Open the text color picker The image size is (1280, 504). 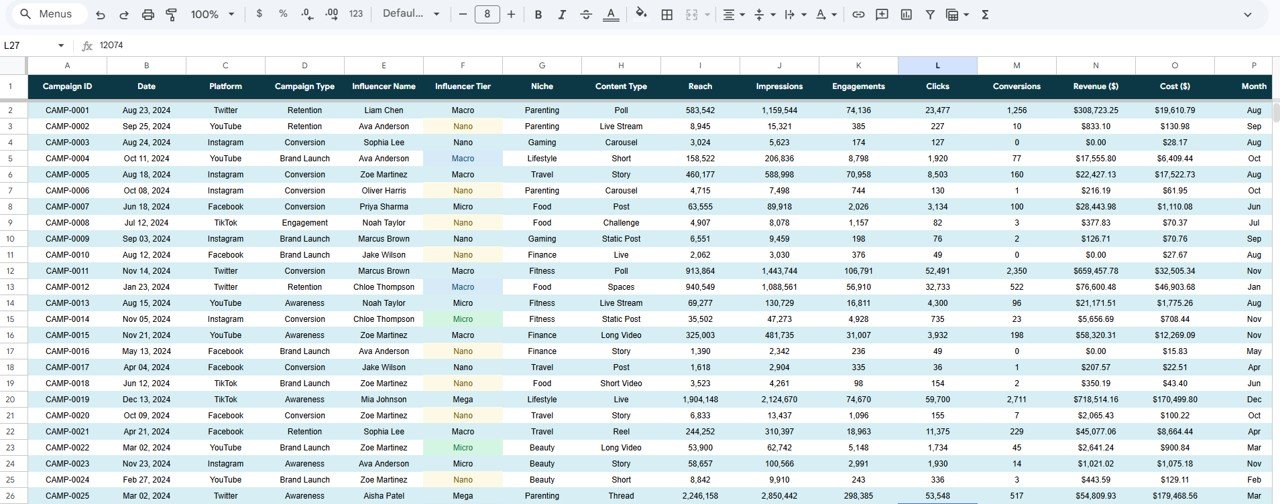click(610, 15)
